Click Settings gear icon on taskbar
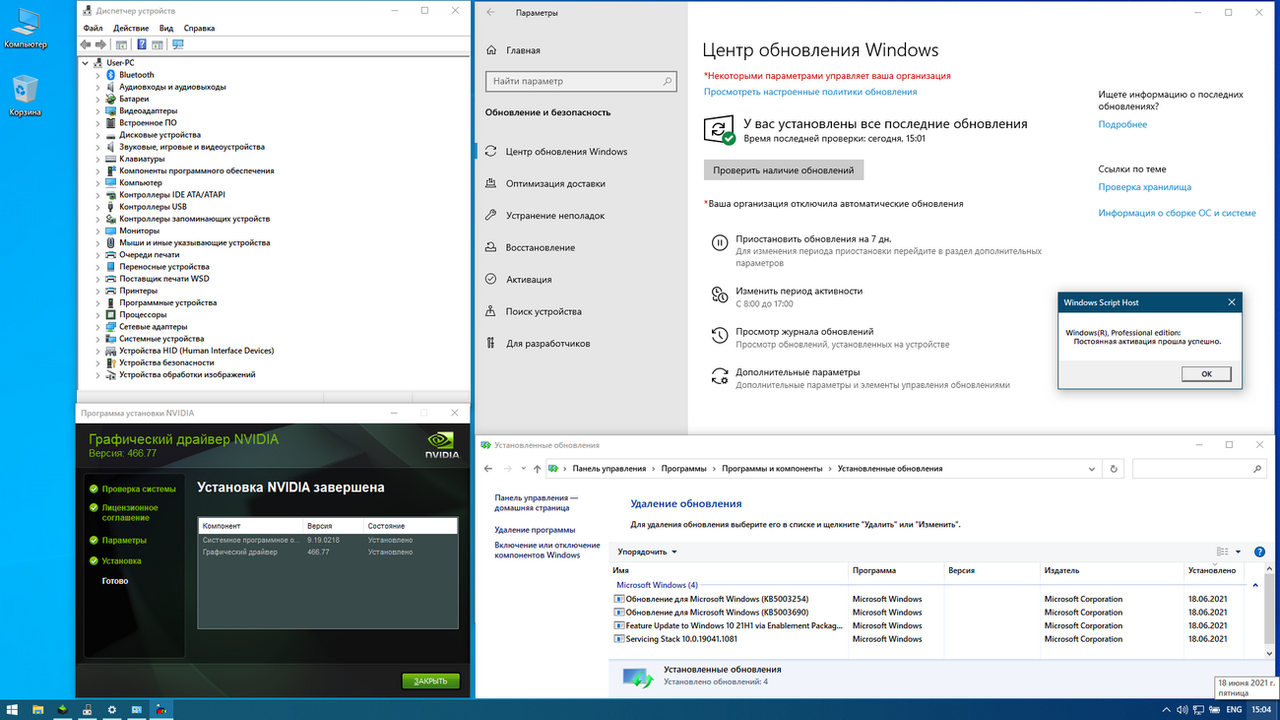 coord(112,709)
